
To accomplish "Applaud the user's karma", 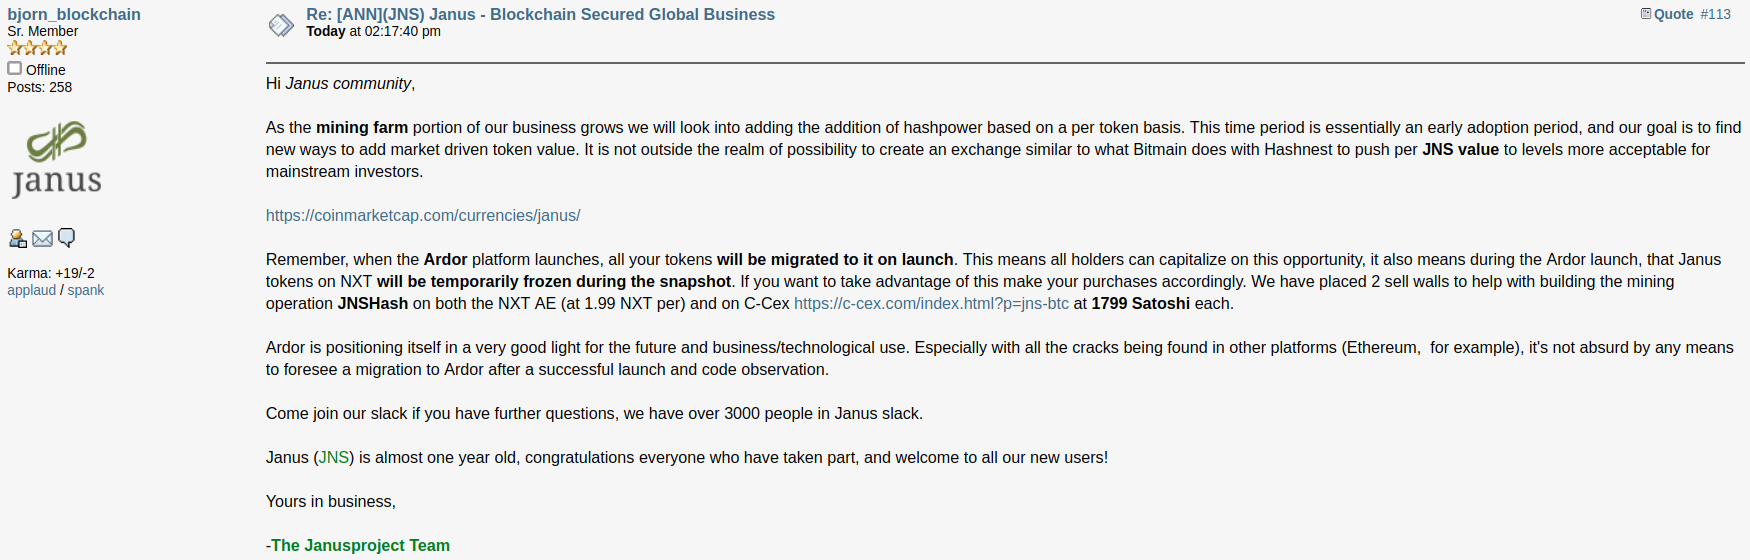I will click(32, 290).
